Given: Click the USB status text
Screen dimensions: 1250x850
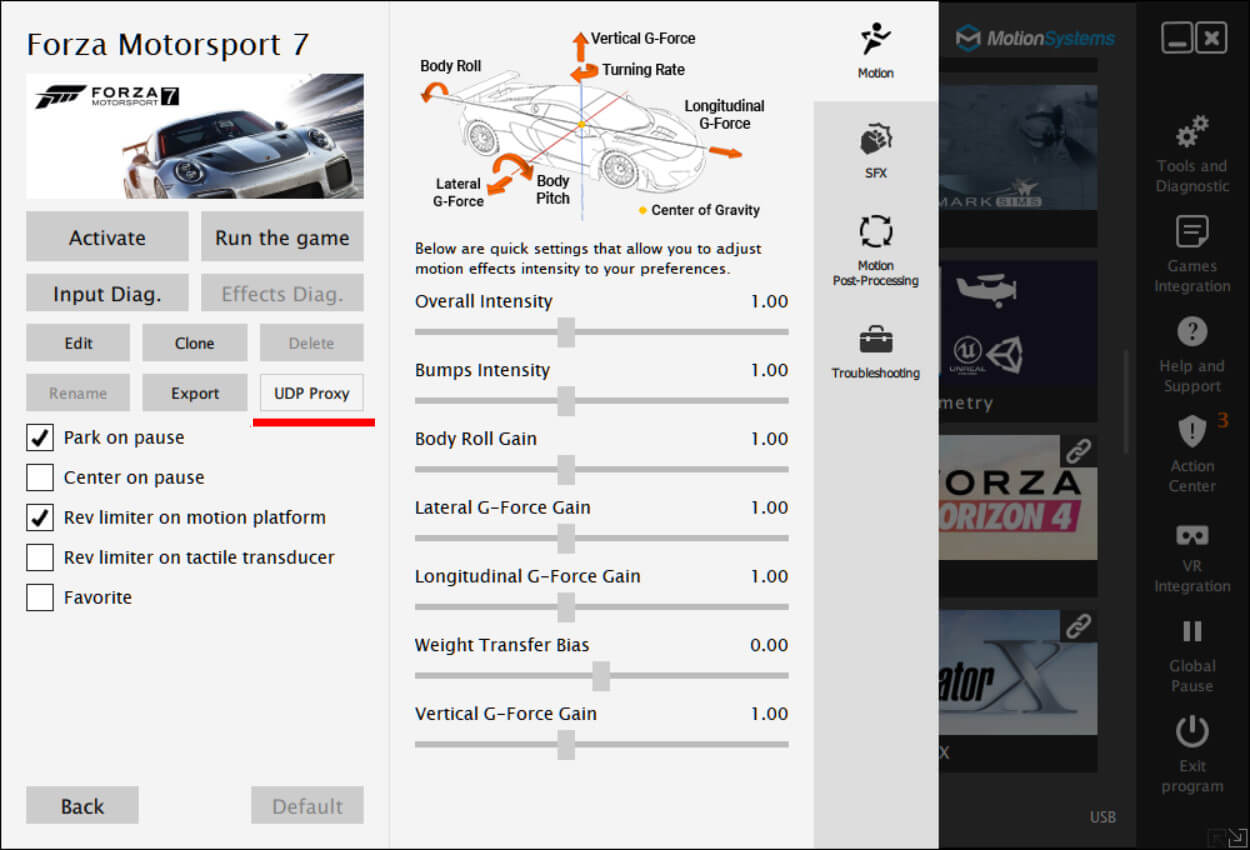Looking at the screenshot, I should click(1103, 817).
